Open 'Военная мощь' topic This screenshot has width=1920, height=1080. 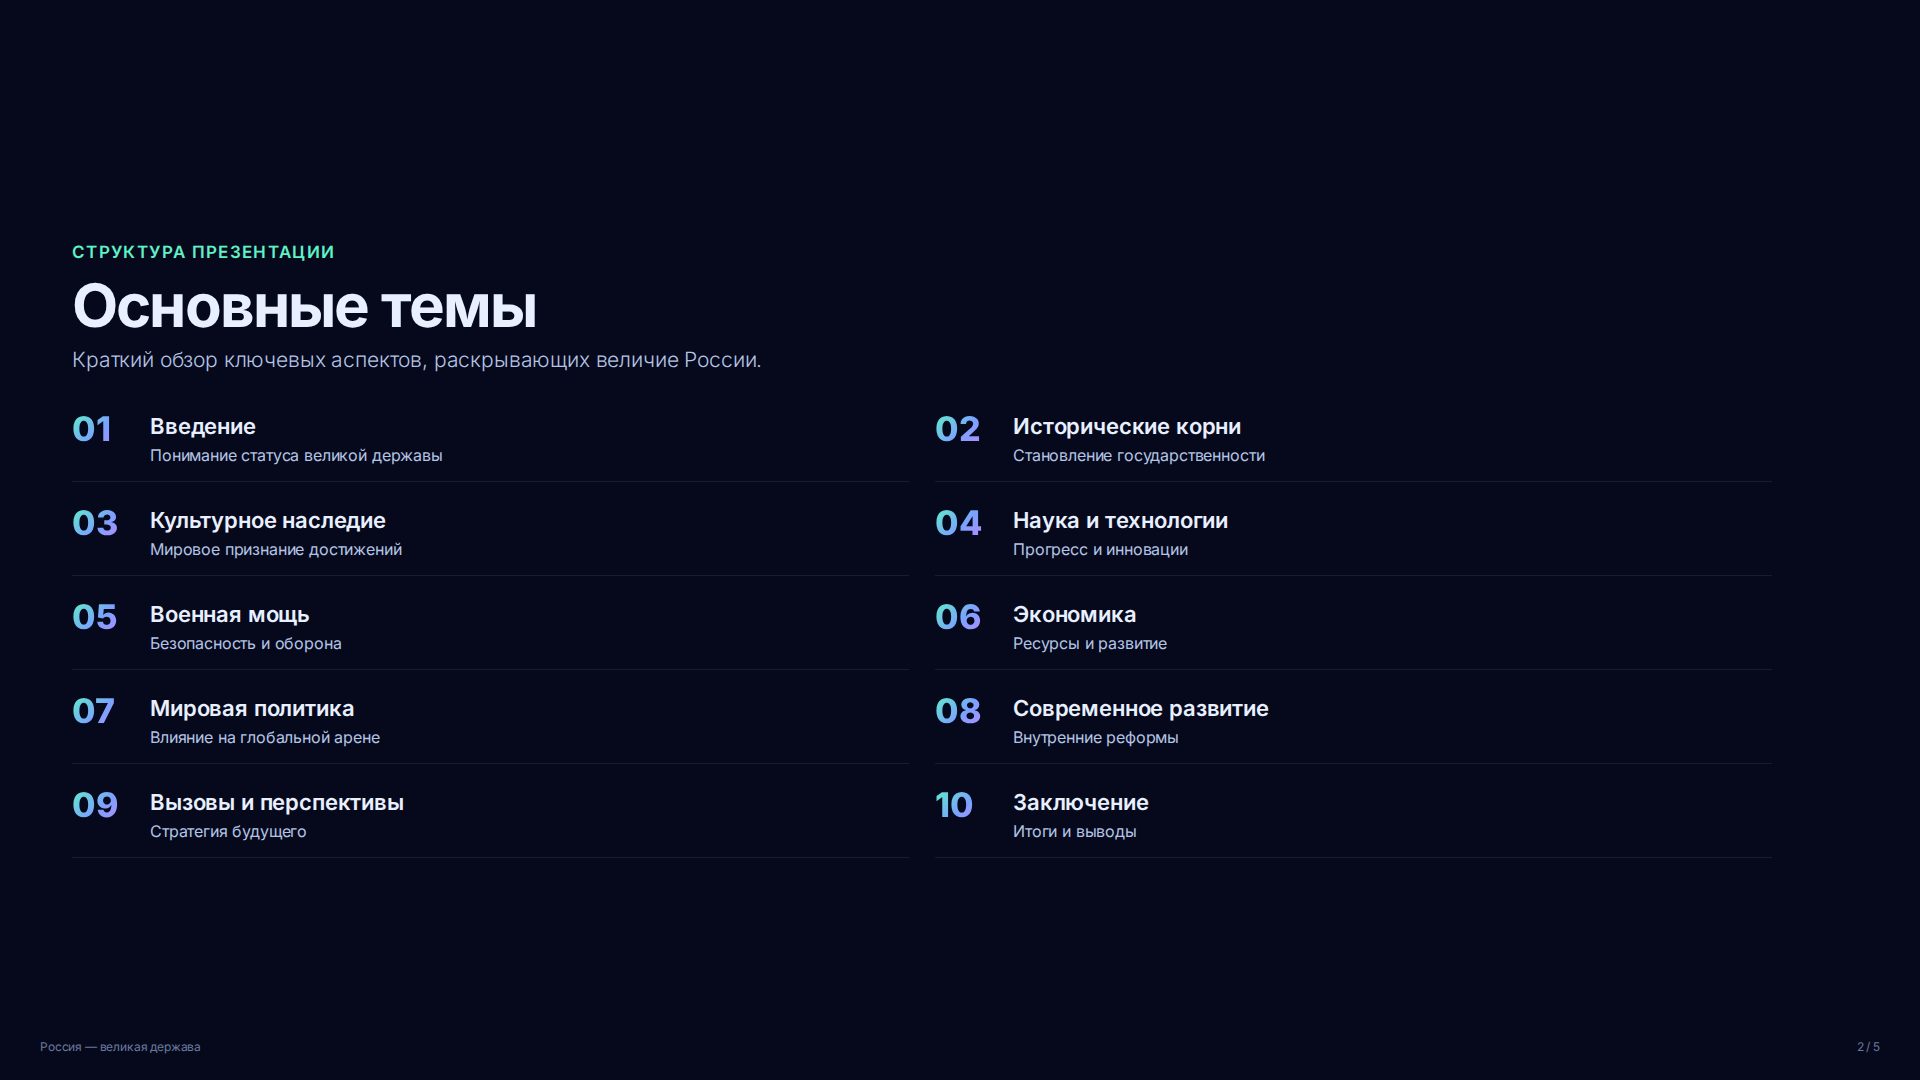[229, 615]
